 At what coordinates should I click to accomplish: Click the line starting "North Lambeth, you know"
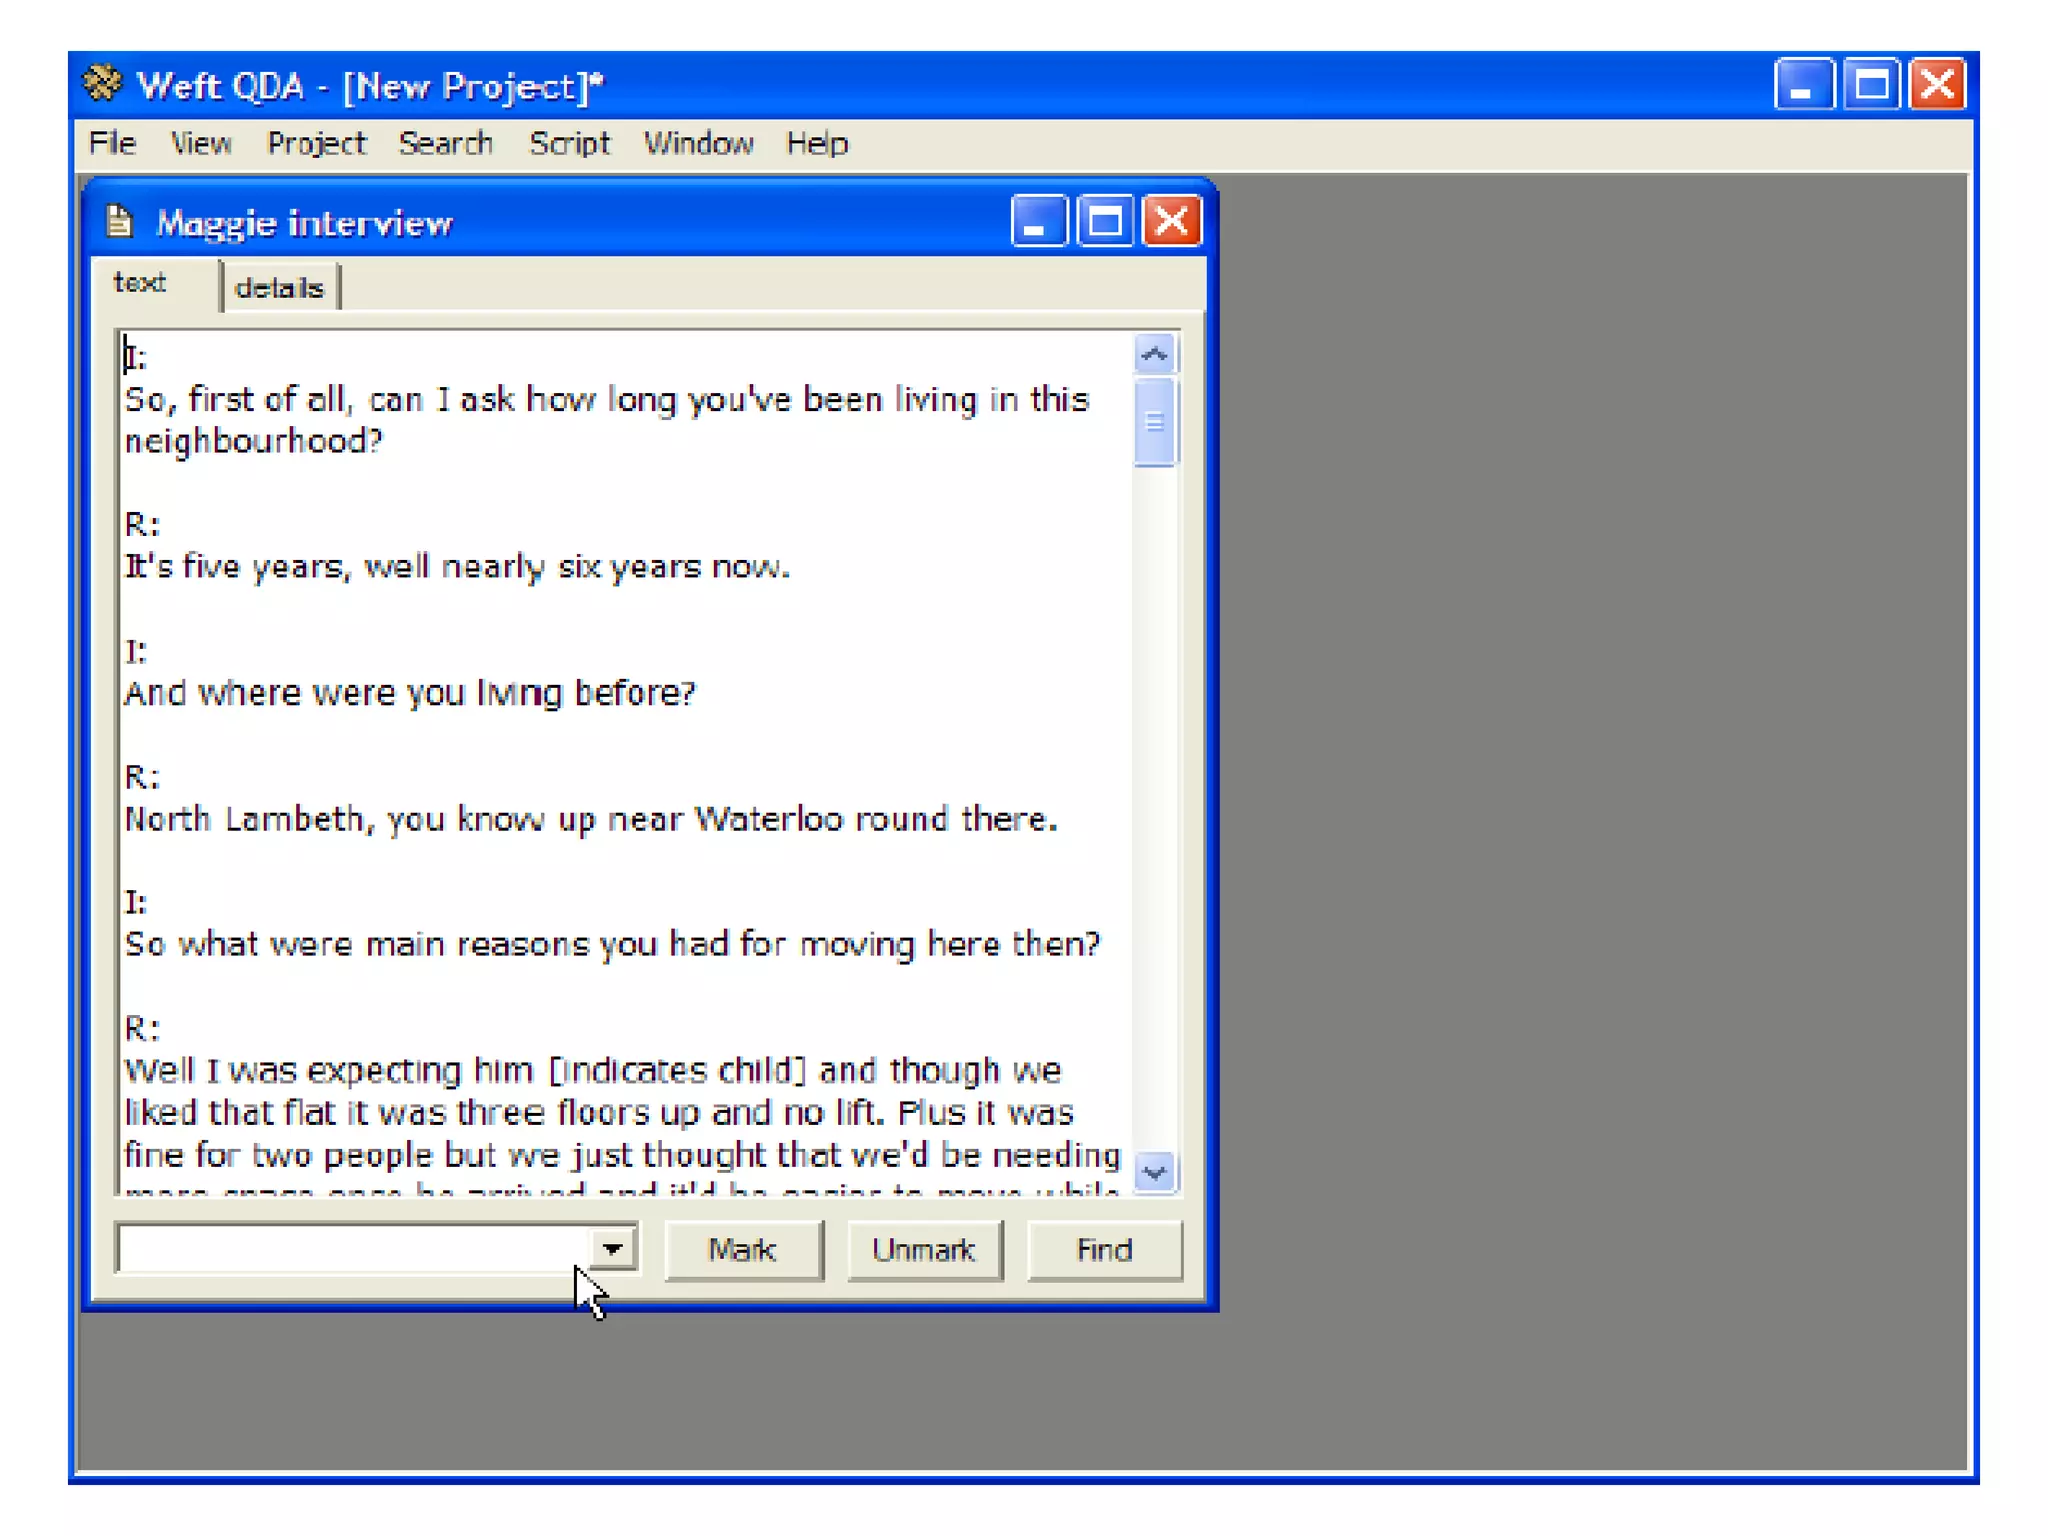pos(590,819)
